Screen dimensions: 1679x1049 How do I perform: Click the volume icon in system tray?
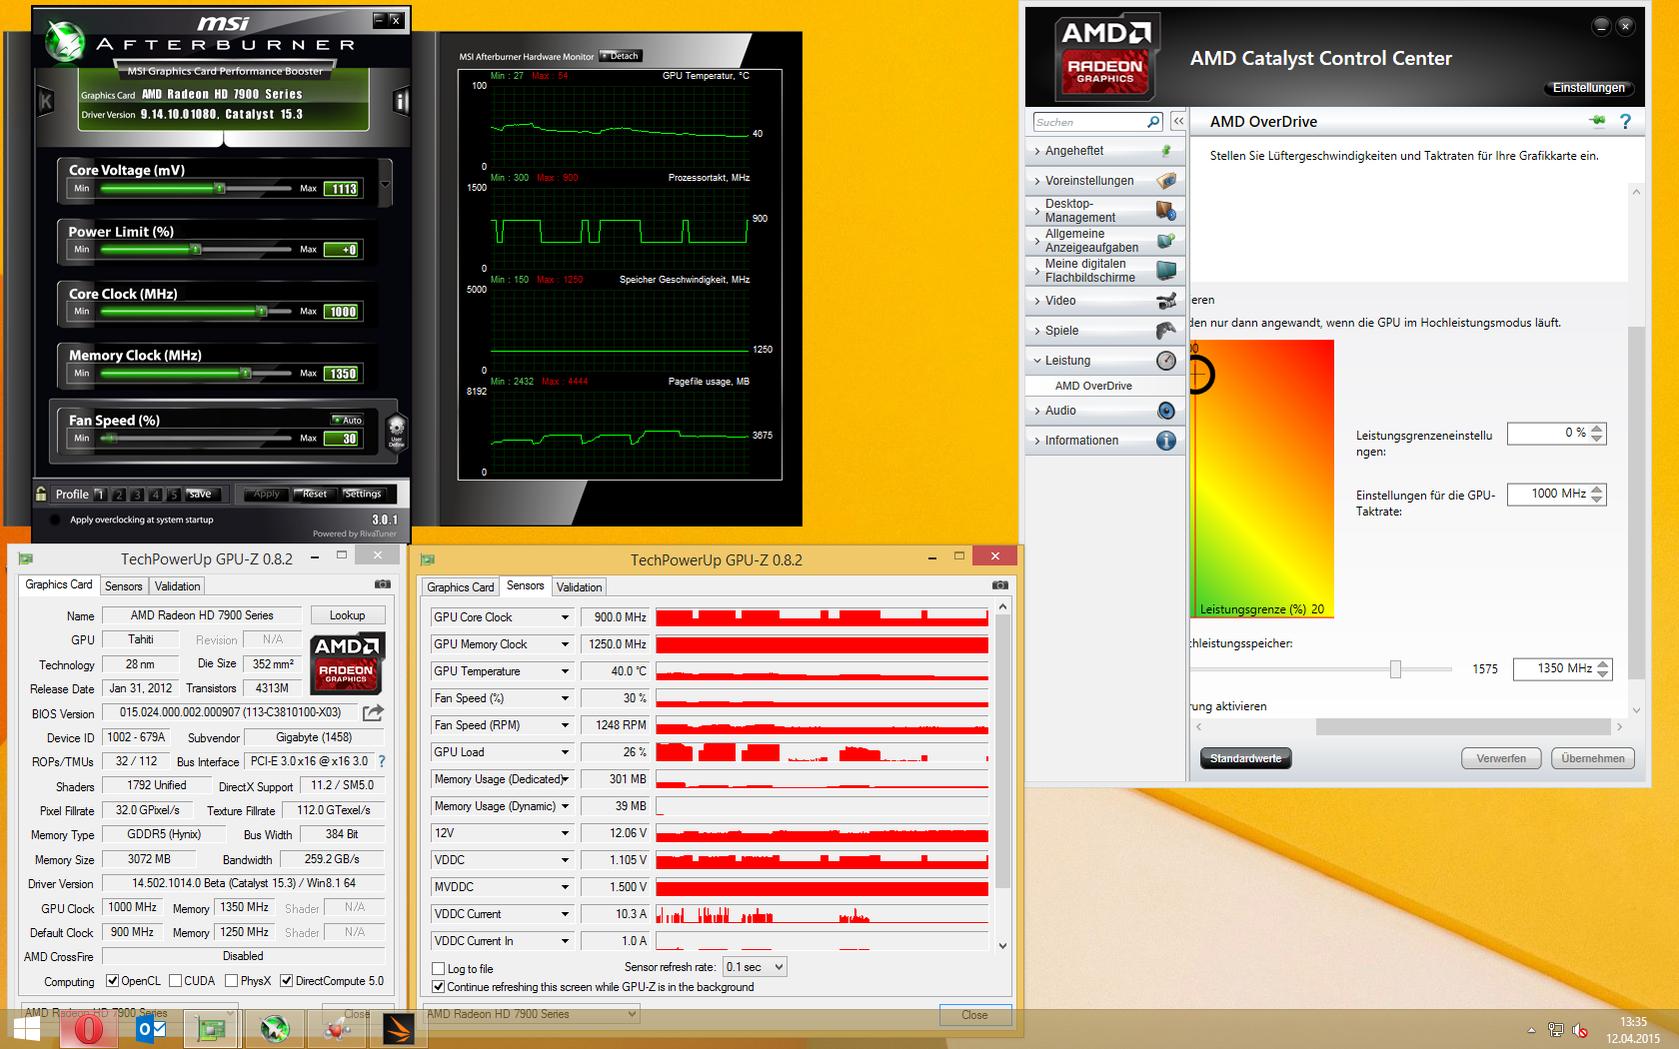pos(1580,1030)
